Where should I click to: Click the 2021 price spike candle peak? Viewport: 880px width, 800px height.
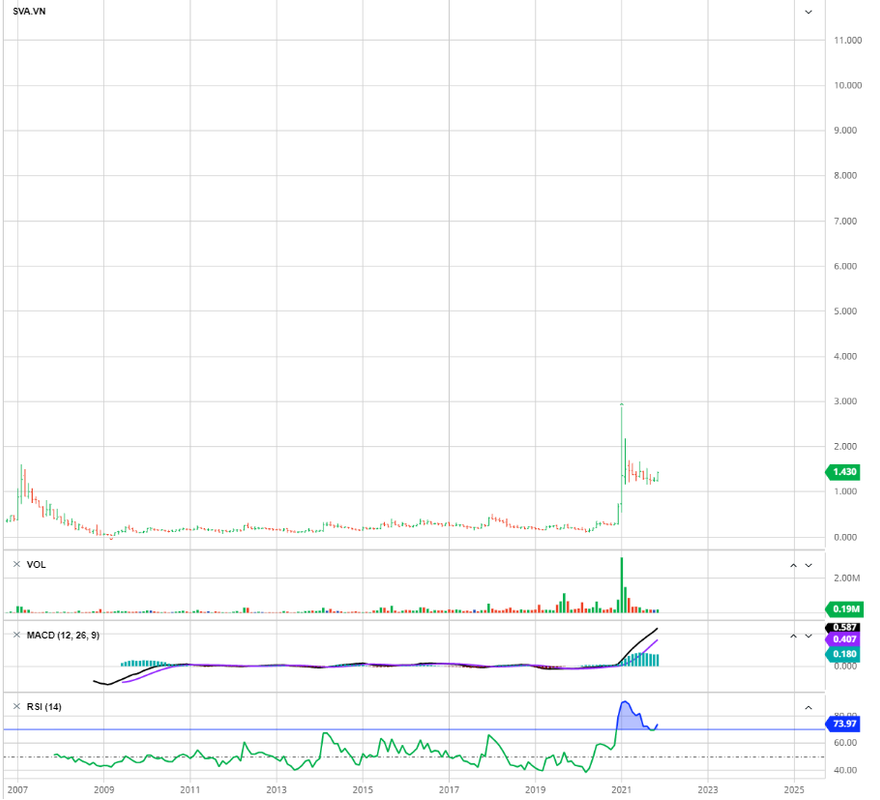coord(621,404)
